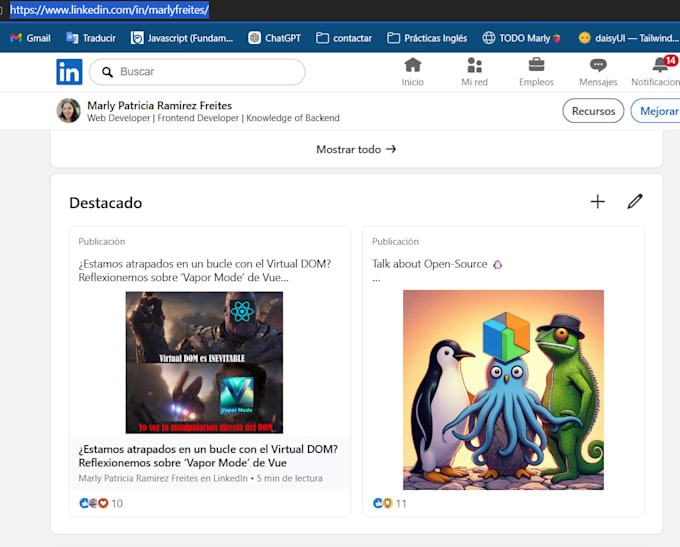
Task: Click the headline Web Developer | Frontend Developer
Action: [213, 118]
